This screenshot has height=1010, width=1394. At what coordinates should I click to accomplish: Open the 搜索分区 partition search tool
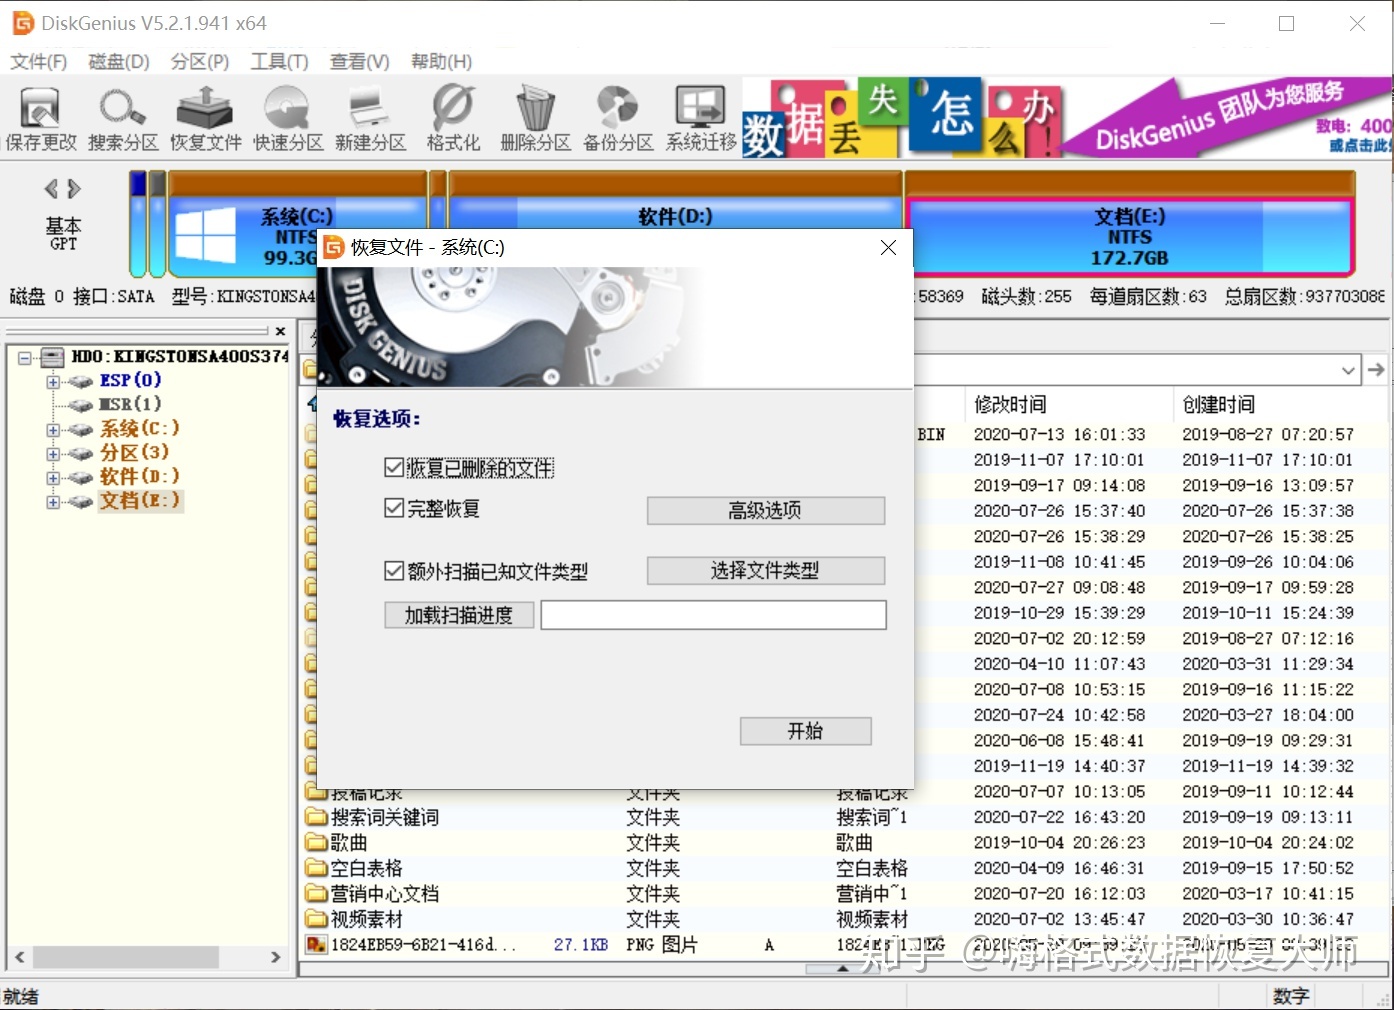[x=122, y=117]
